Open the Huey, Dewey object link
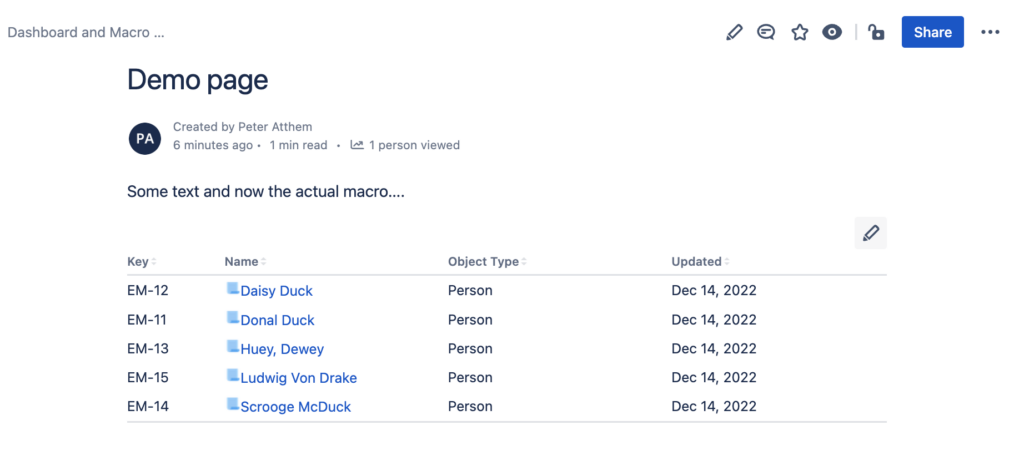This screenshot has width=1024, height=466. 282,350
